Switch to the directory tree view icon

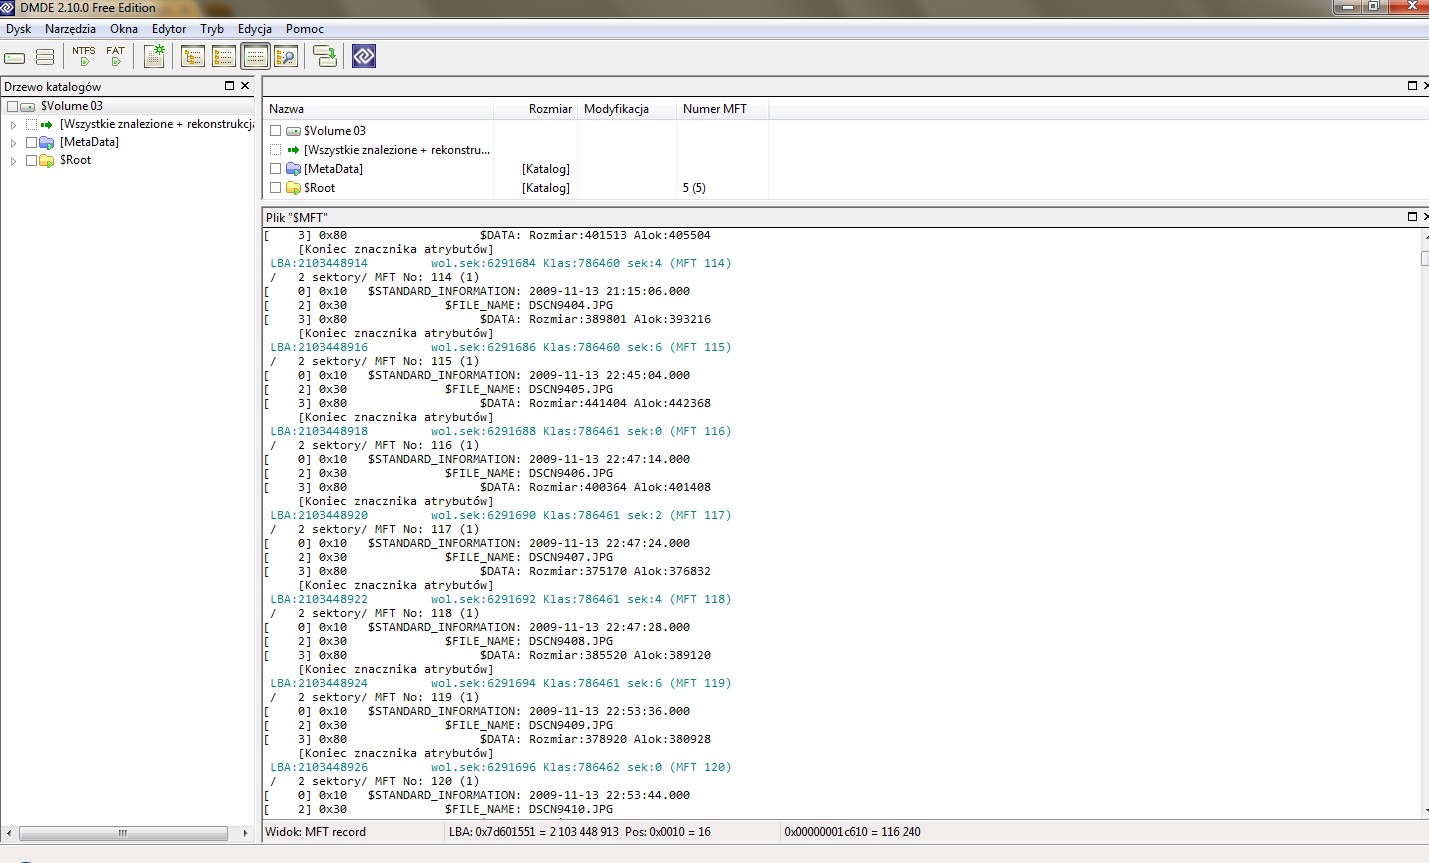pos(193,56)
